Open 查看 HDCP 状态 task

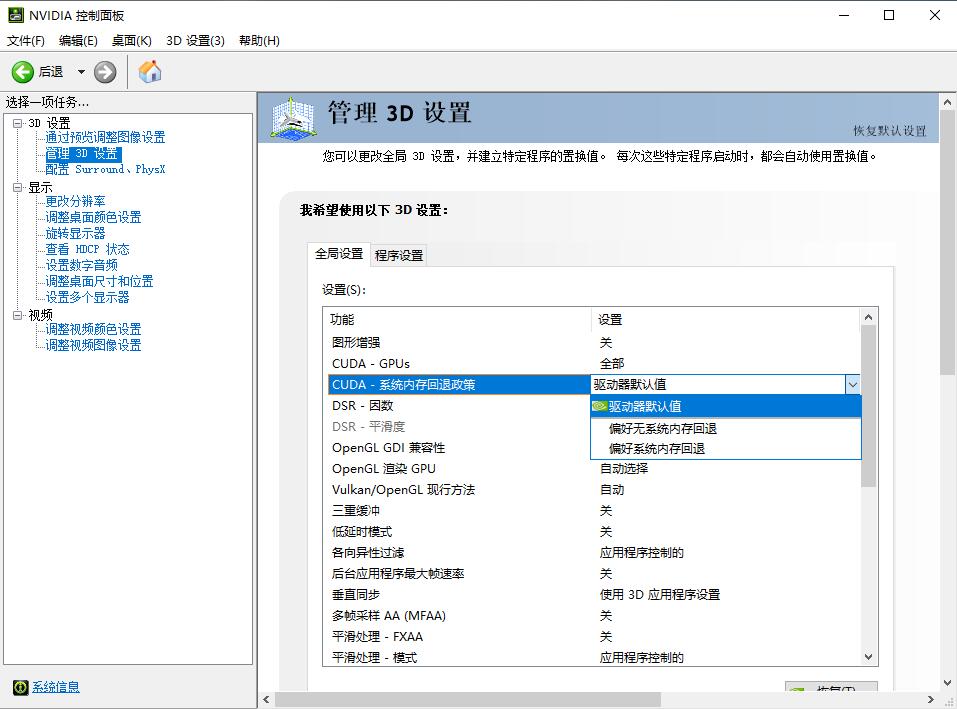tap(87, 249)
